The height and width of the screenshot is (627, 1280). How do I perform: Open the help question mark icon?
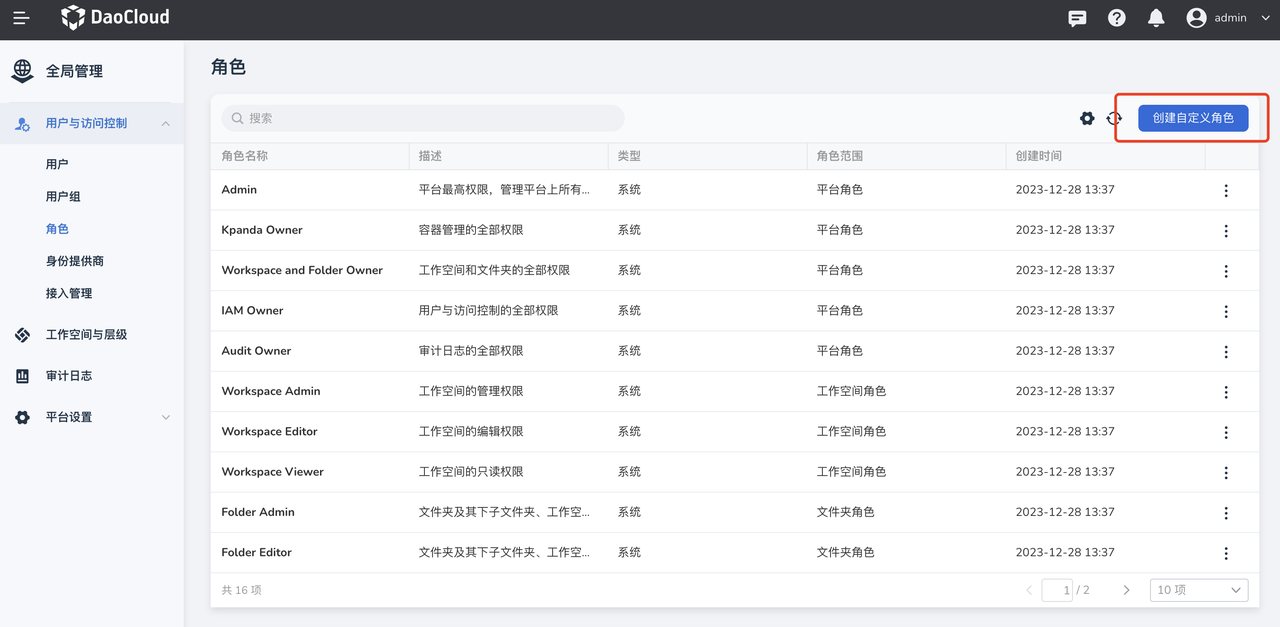(1117, 18)
